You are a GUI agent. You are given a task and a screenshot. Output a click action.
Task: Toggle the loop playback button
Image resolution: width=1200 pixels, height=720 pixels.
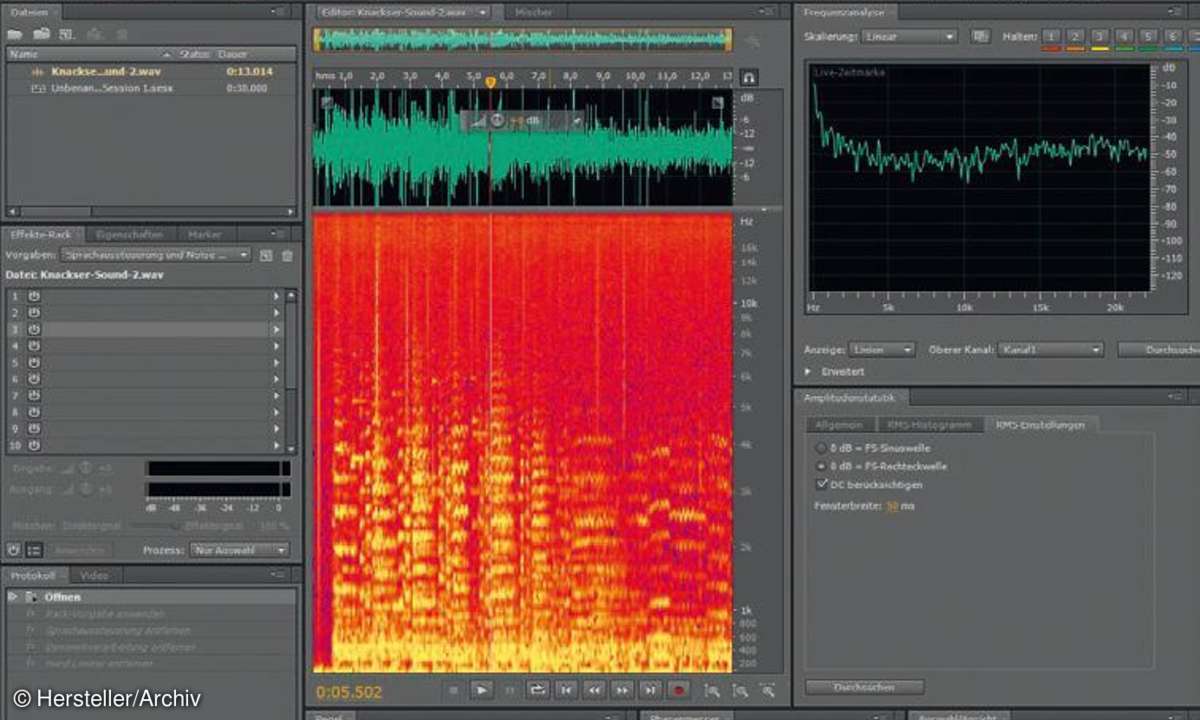[538, 689]
